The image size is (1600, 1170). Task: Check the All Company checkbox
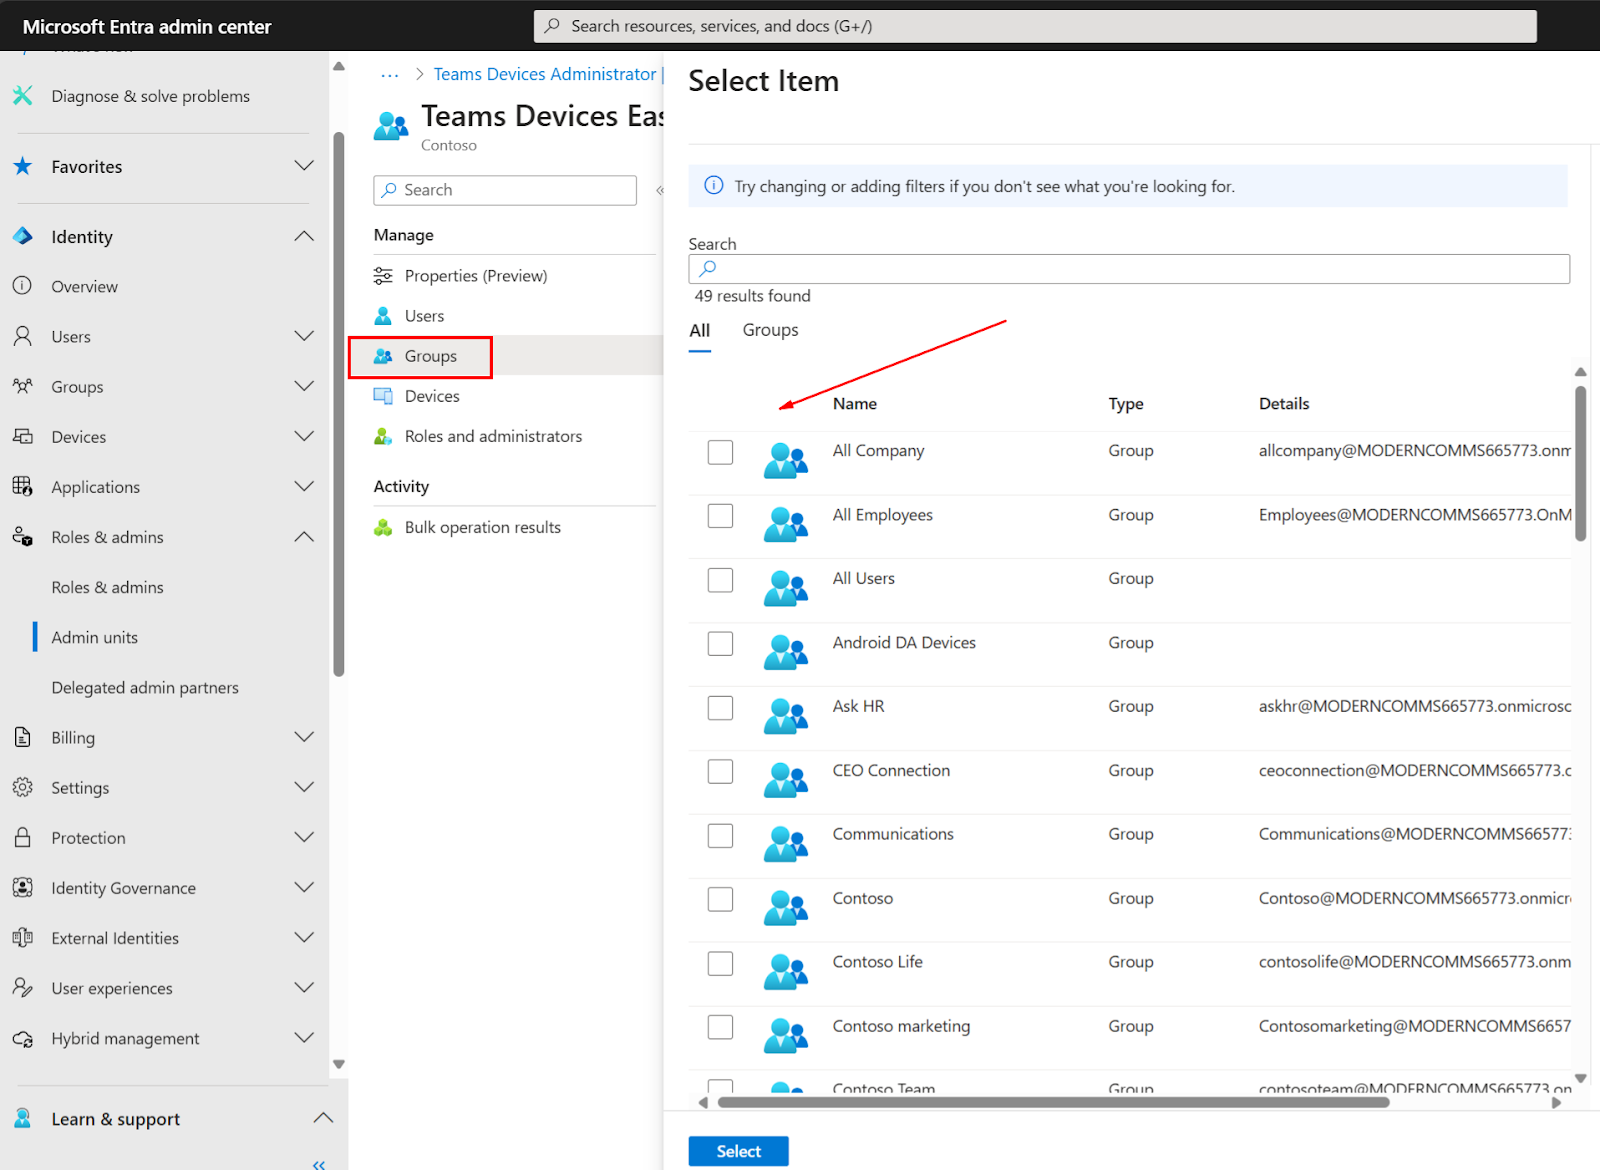720,452
